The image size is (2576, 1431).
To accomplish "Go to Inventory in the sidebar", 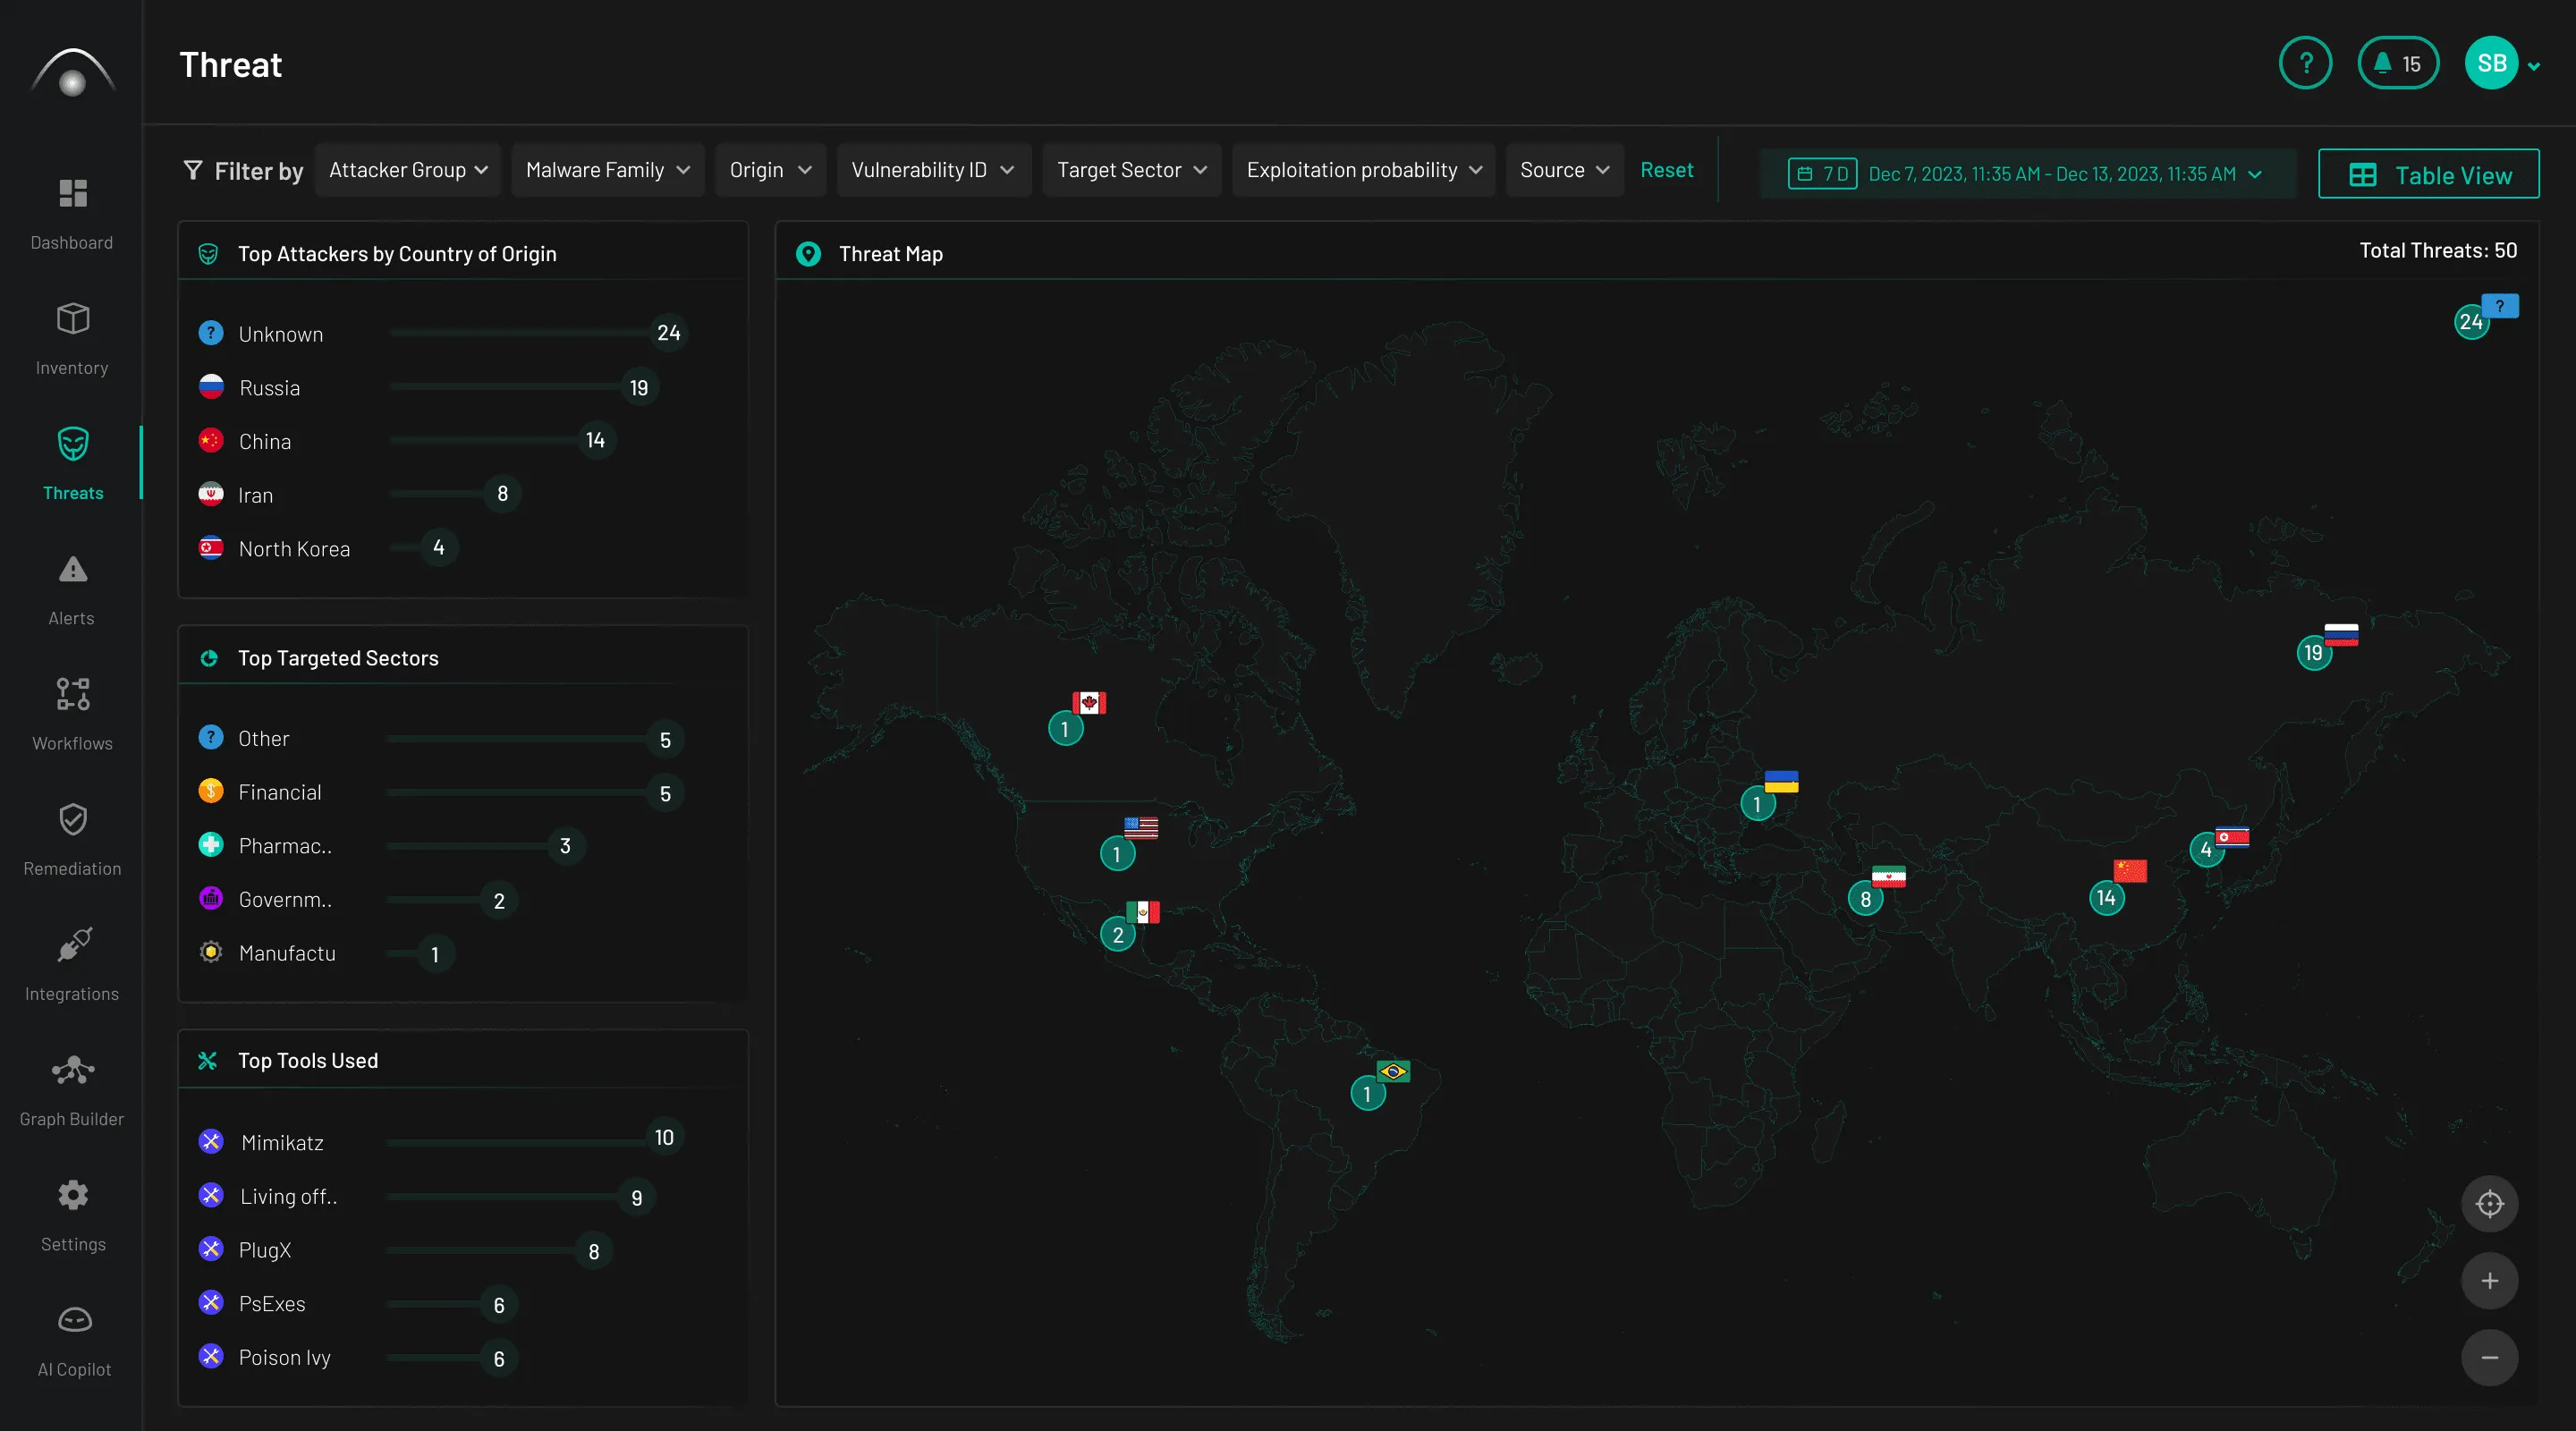I will pos(72,338).
